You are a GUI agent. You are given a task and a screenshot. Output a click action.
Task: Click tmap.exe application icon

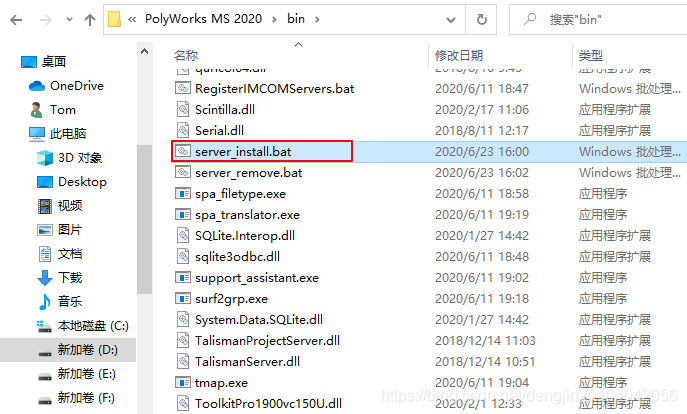coord(183,382)
